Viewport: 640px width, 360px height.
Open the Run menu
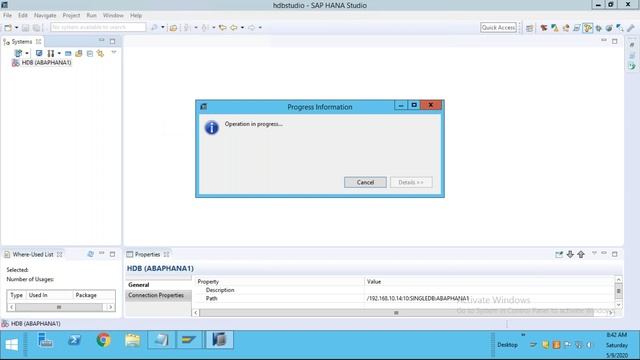pyautogui.click(x=91, y=16)
